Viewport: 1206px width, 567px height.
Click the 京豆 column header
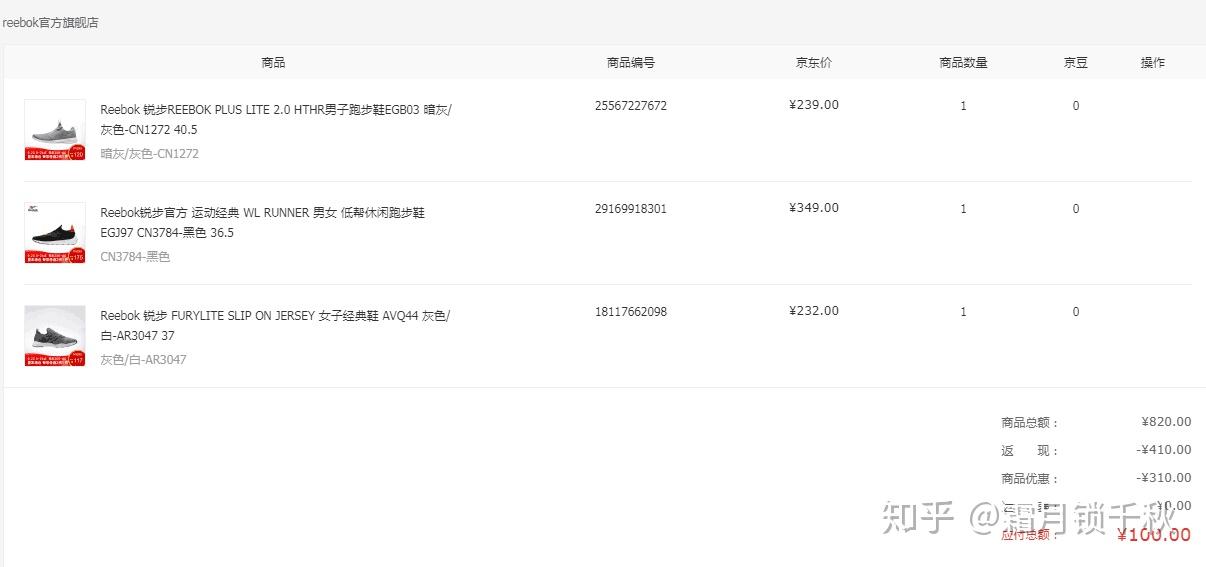pyautogui.click(x=1075, y=62)
